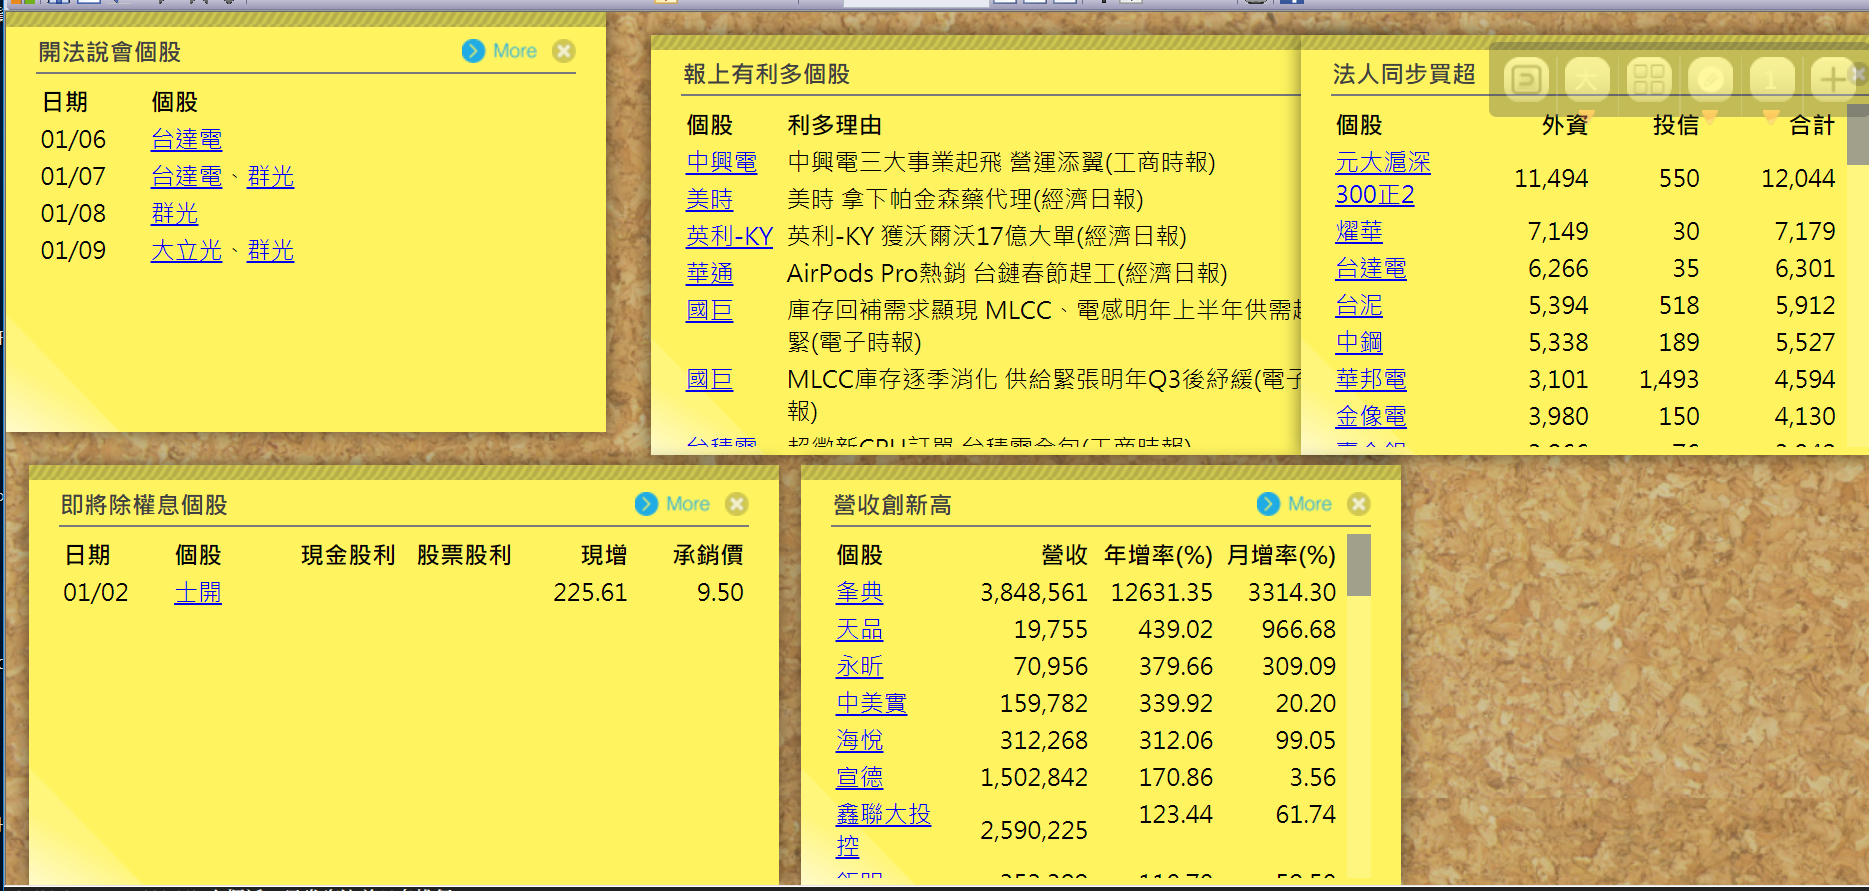Open the 中美實 link in 營收創新高
Image resolution: width=1869 pixels, height=891 pixels.
pos(871,704)
